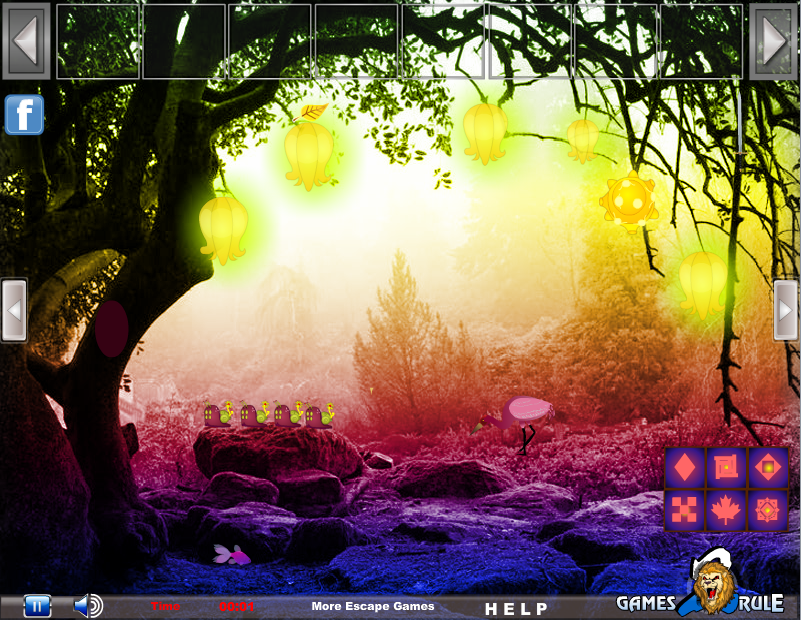Select the spiral square puzzle tile
Image resolution: width=801 pixels, height=620 pixels.
click(725, 465)
